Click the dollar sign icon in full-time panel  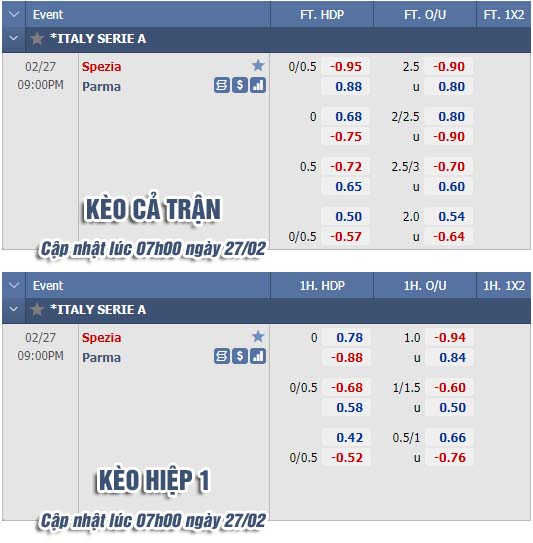pyautogui.click(x=240, y=85)
